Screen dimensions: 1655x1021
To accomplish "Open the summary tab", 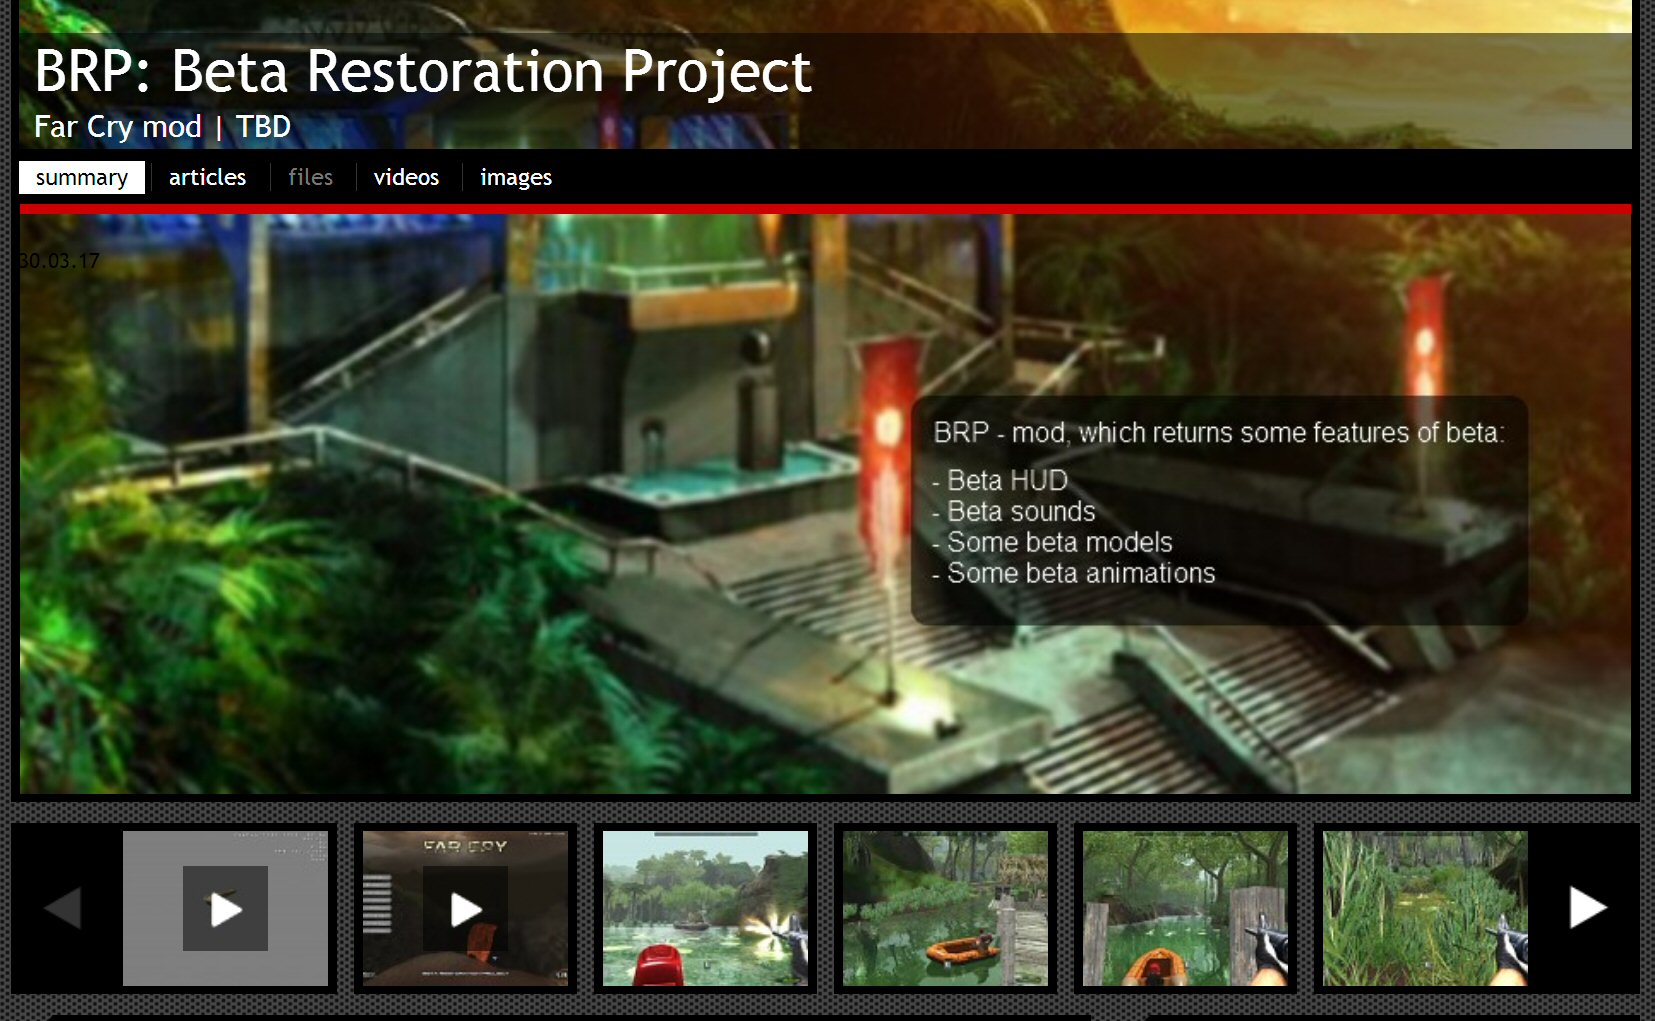I will click(82, 177).
